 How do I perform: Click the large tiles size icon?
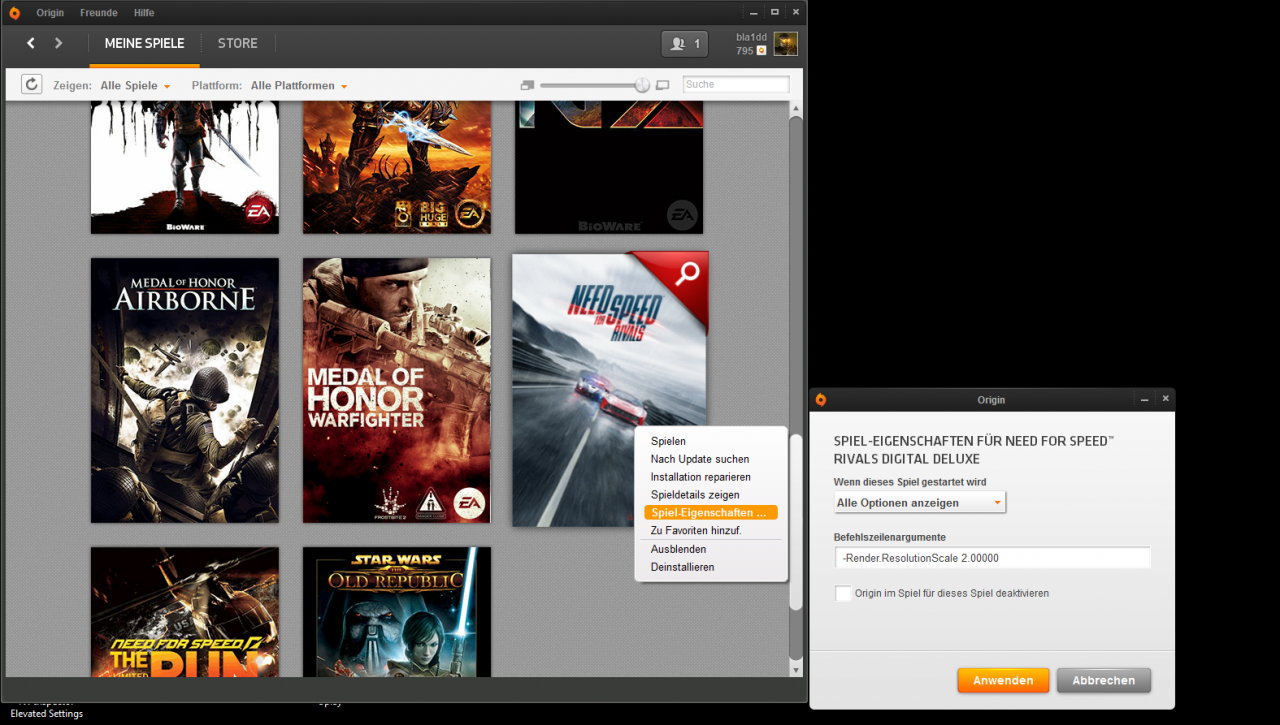(662, 85)
